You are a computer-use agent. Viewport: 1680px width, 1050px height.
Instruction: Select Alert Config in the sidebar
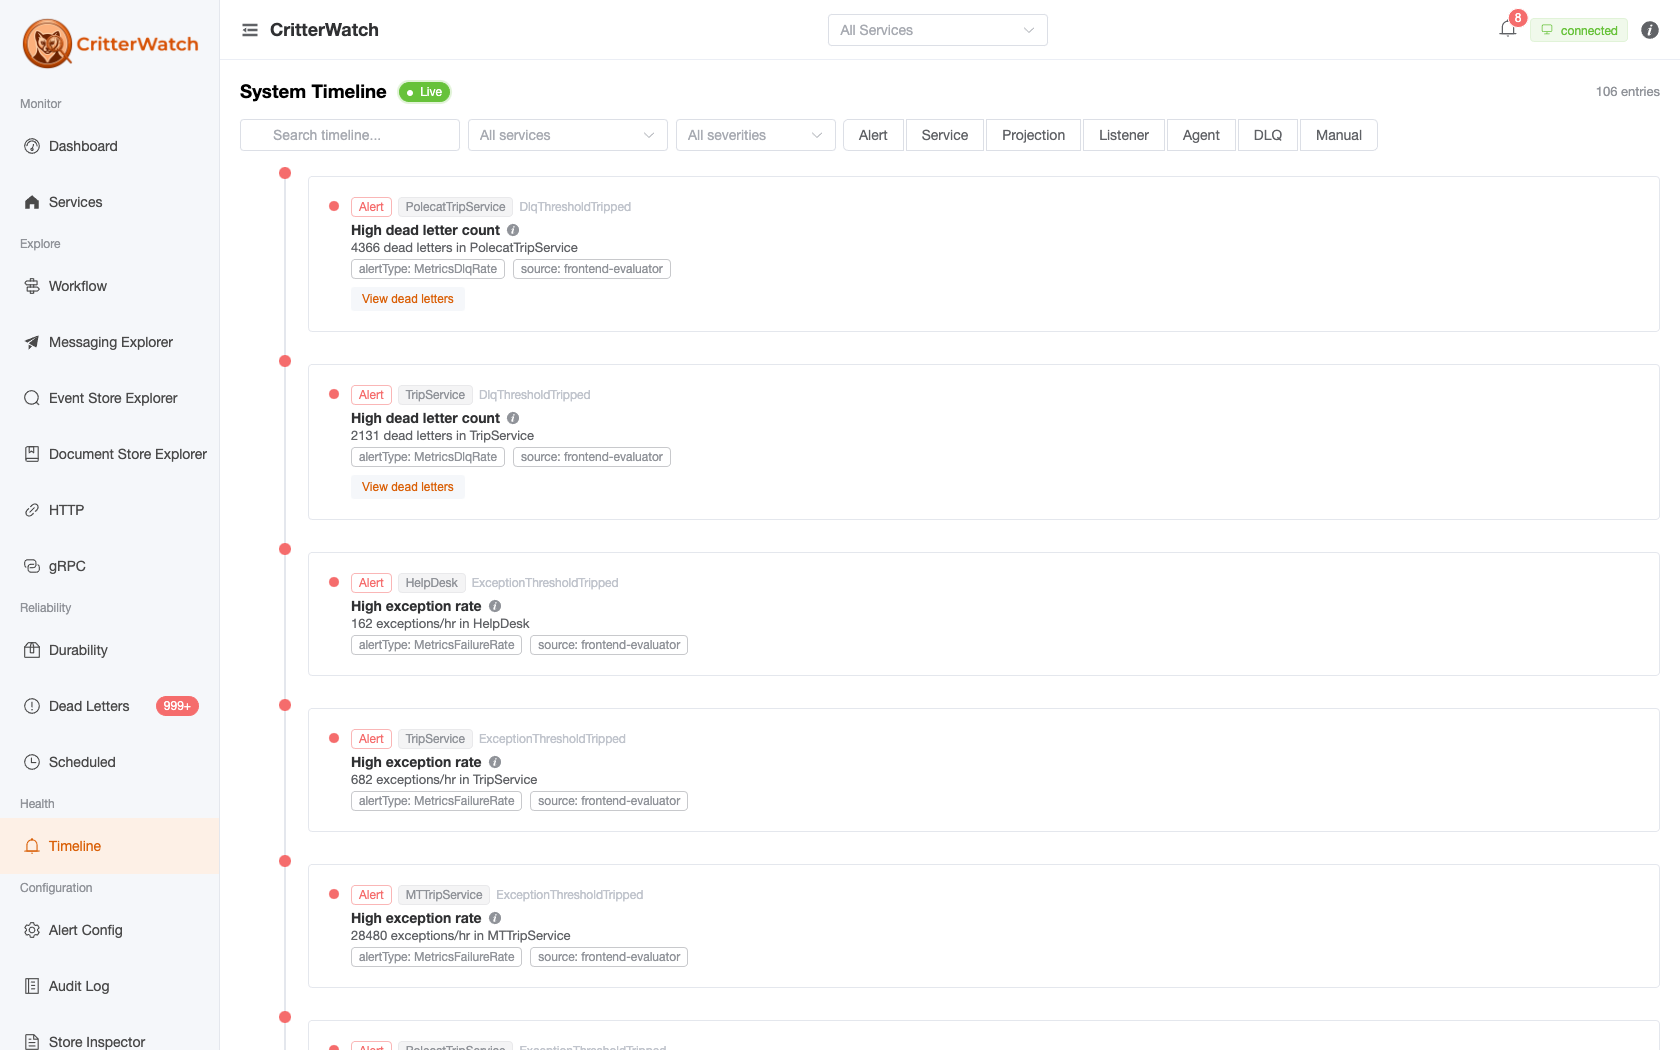[110, 930]
